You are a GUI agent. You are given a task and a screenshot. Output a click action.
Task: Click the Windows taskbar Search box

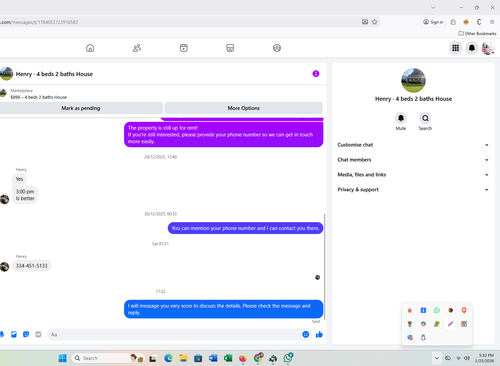coord(108,358)
